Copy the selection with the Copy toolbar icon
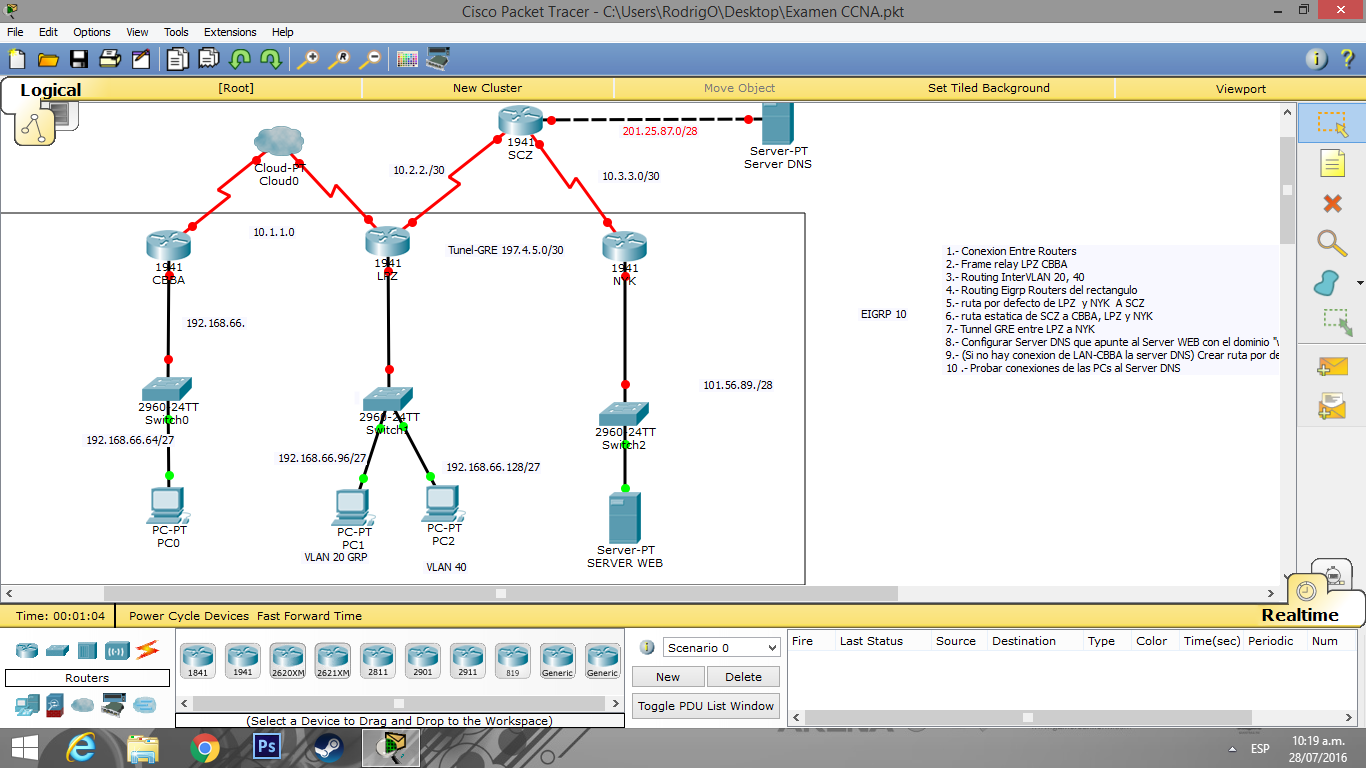The width and height of the screenshot is (1366, 768). [x=178, y=59]
